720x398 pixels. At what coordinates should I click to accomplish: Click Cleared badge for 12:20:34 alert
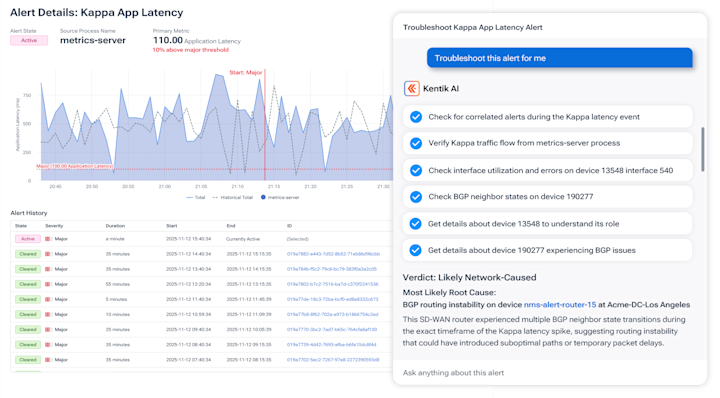click(28, 284)
